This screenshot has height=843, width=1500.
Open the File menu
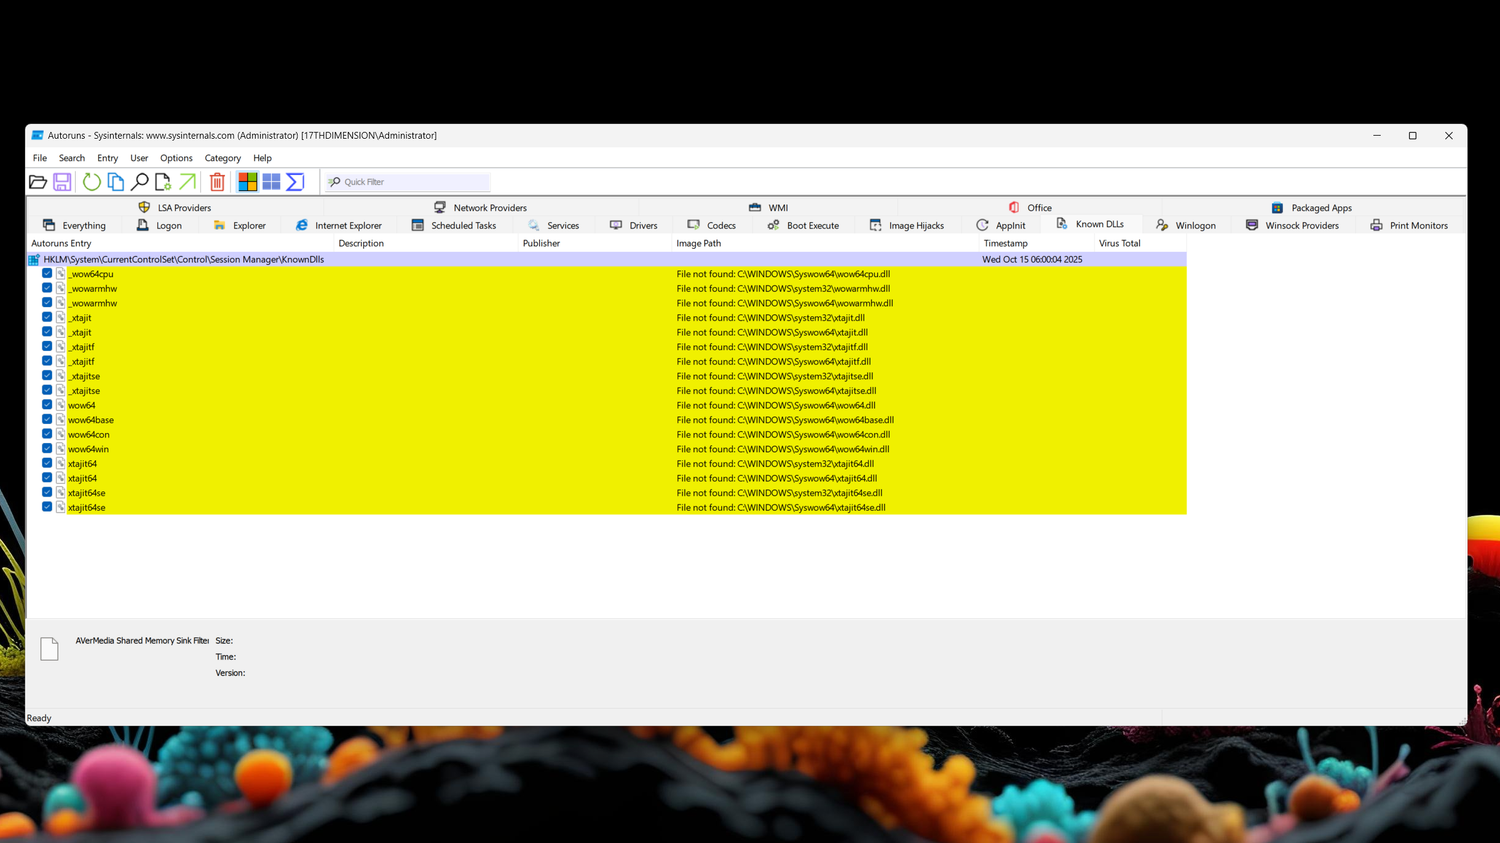coord(40,158)
